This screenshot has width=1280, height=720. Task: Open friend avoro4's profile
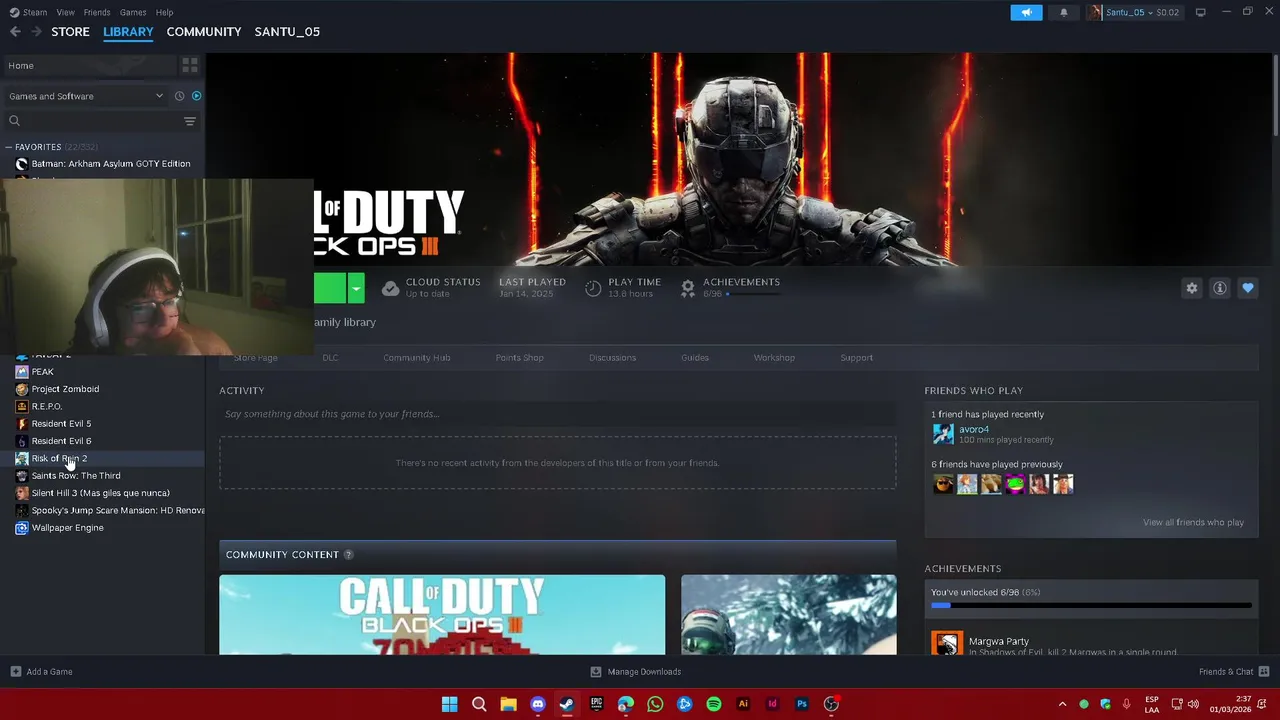click(974, 429)
